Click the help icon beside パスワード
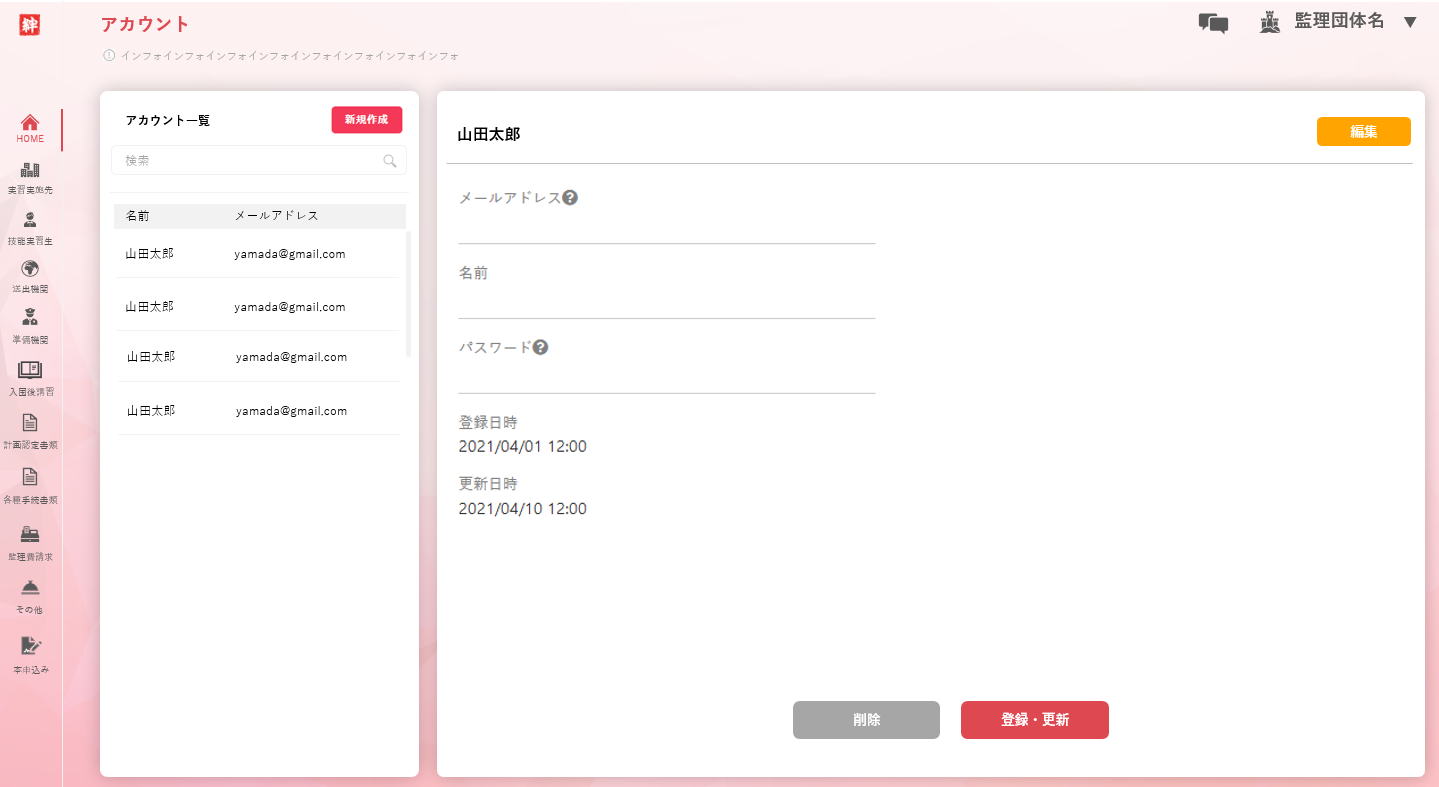 (540, 348)
